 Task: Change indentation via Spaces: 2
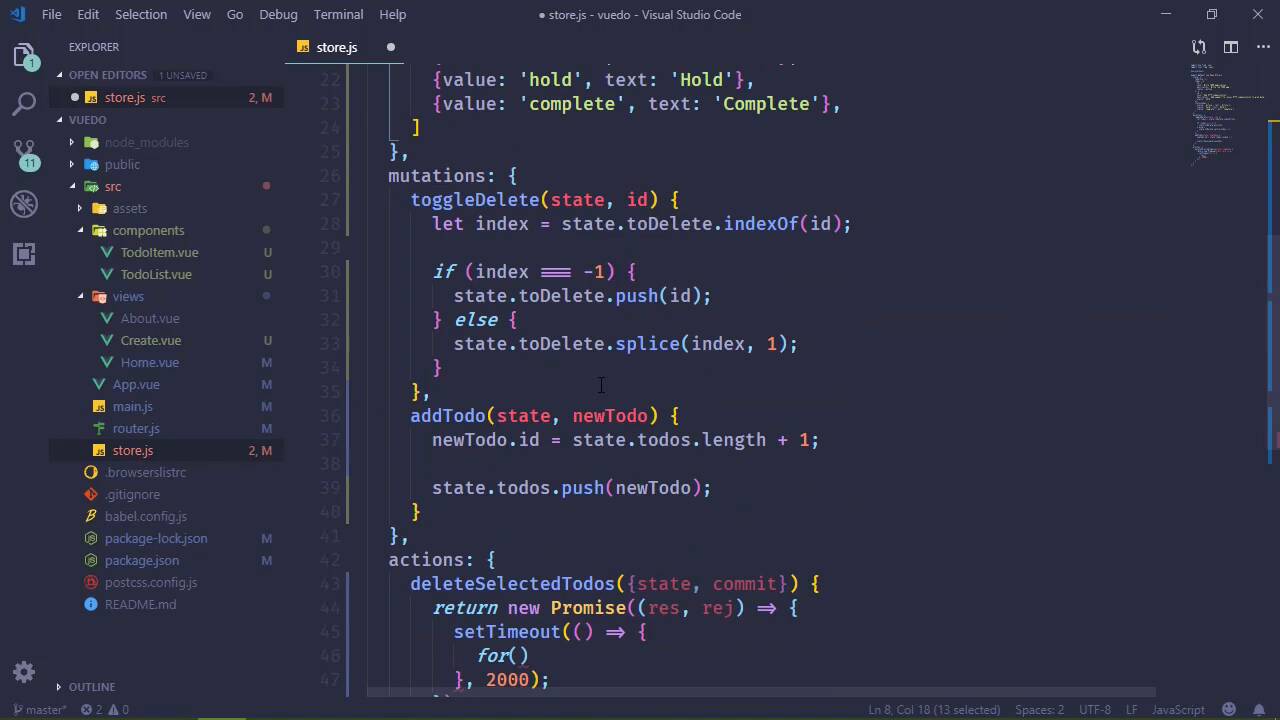pyautogui.click(x=1039, y=710)
